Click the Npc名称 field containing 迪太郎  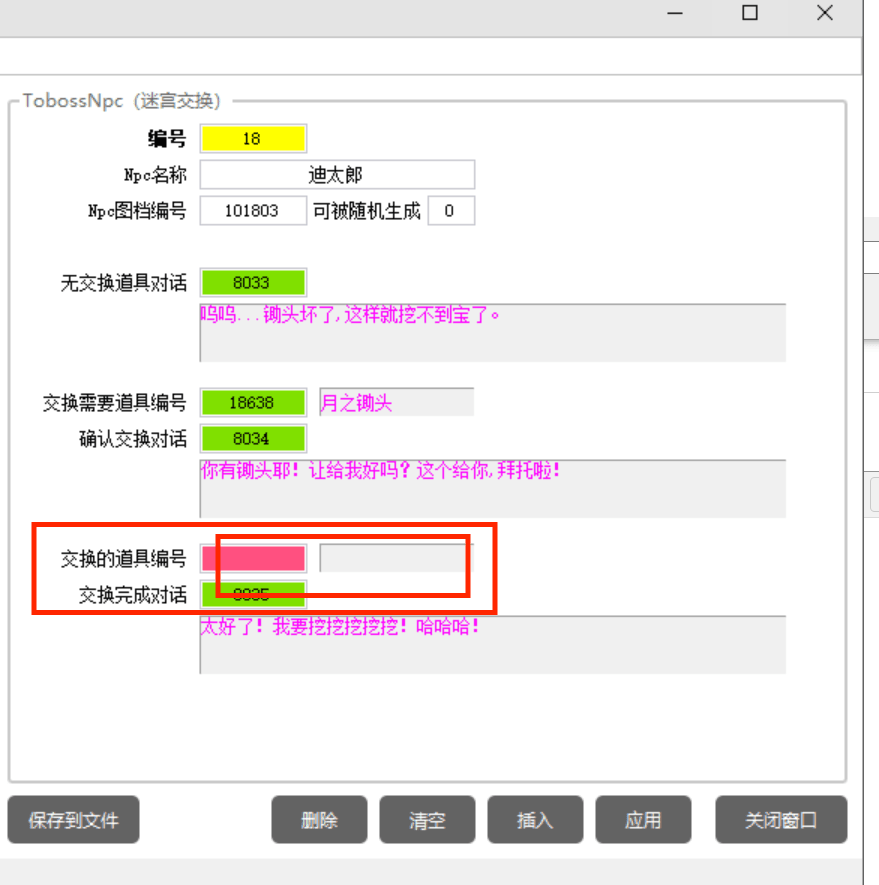(x=337, y=174)
